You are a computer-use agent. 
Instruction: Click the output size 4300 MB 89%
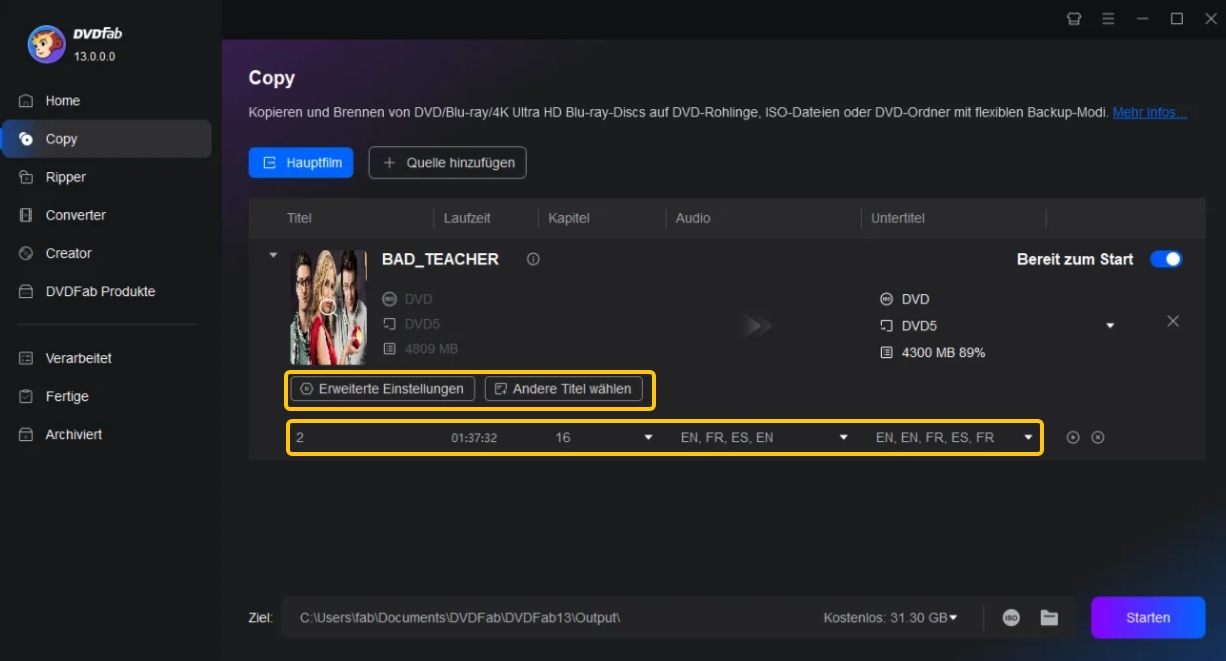[x=943, y=353]
